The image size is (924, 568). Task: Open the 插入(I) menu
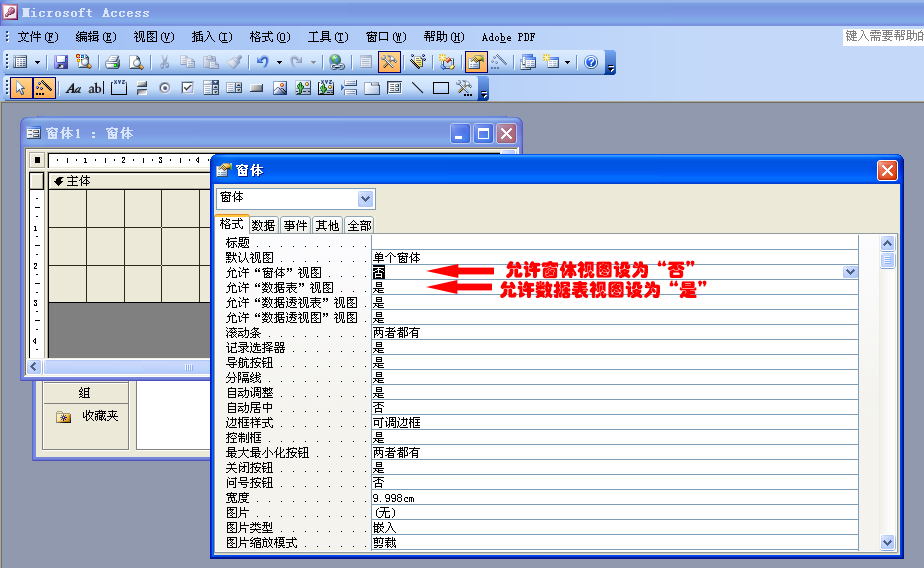(x=212, y=37)
